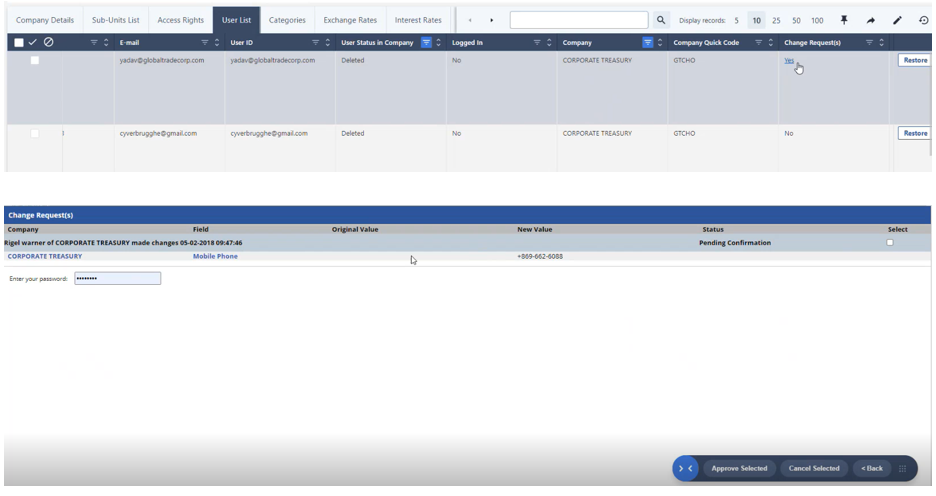Check the yadav@globaltradecorp.com row checkbox
The height and width of the screenshot is (496, 936).
pyautogui.click(x=35, y=60)
